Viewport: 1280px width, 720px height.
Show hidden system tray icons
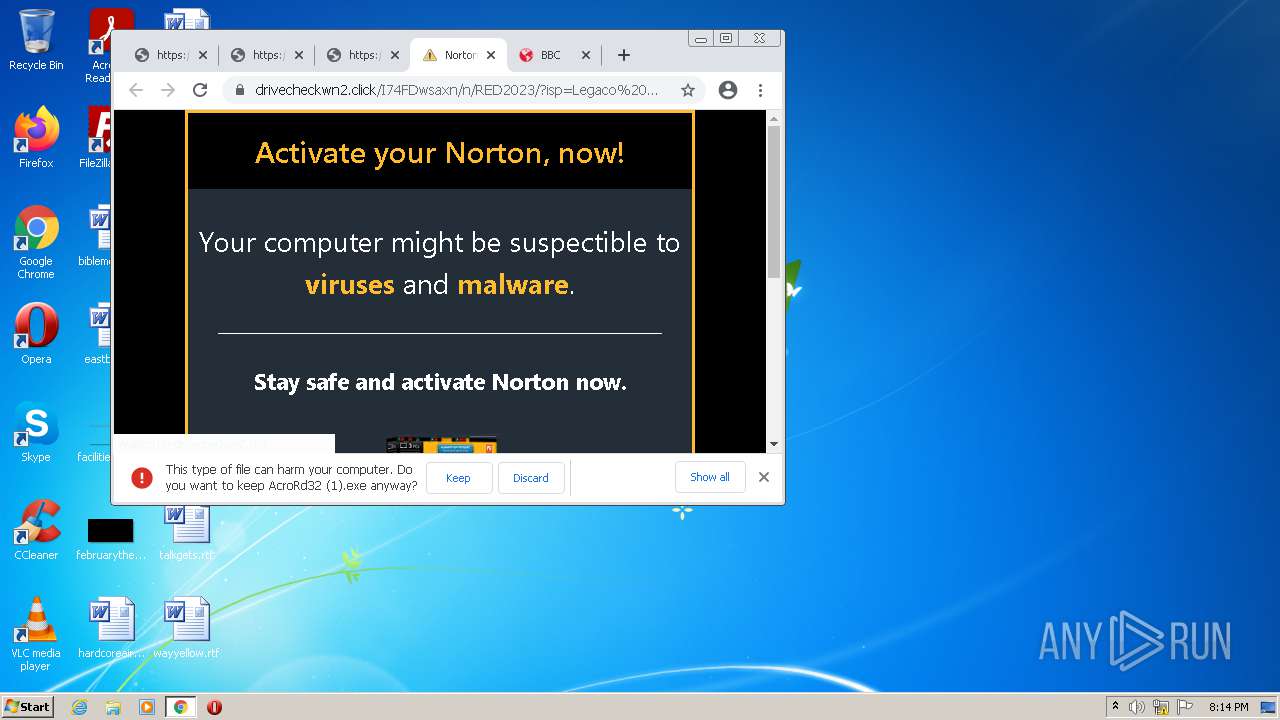pyautogui.click(x=1115, y=707)
